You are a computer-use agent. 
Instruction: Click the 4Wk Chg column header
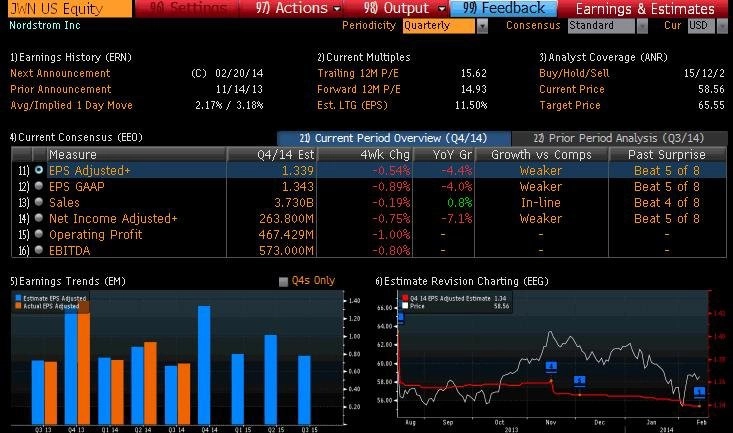[366, 155]
